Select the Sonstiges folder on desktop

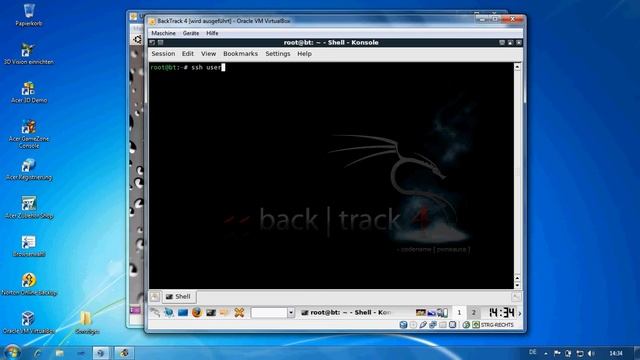tap(87, 322)
